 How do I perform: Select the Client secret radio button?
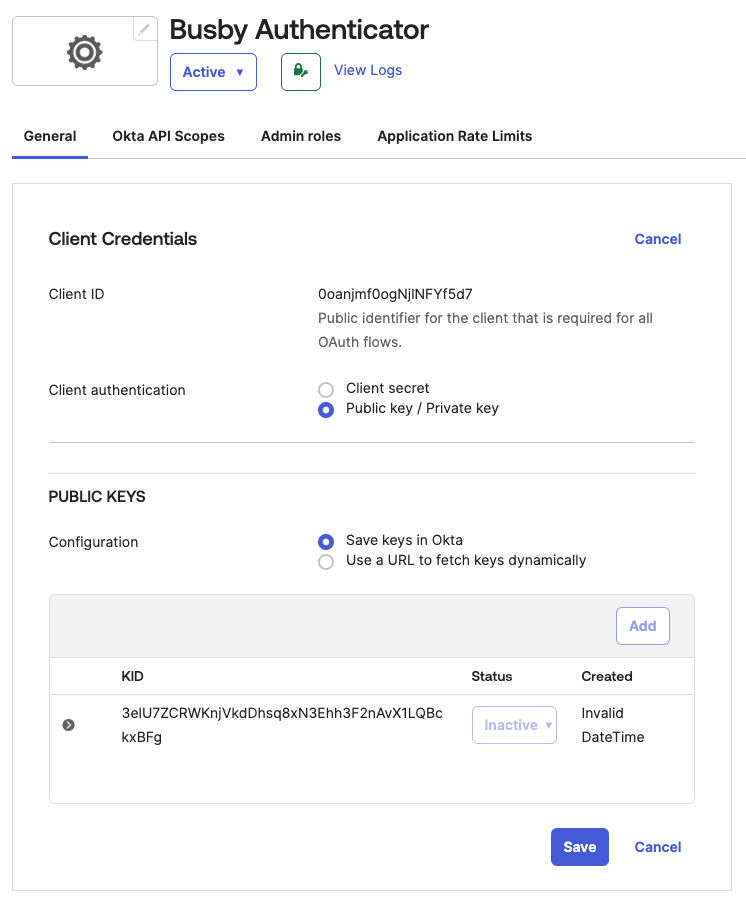click(x=326, y=390)
